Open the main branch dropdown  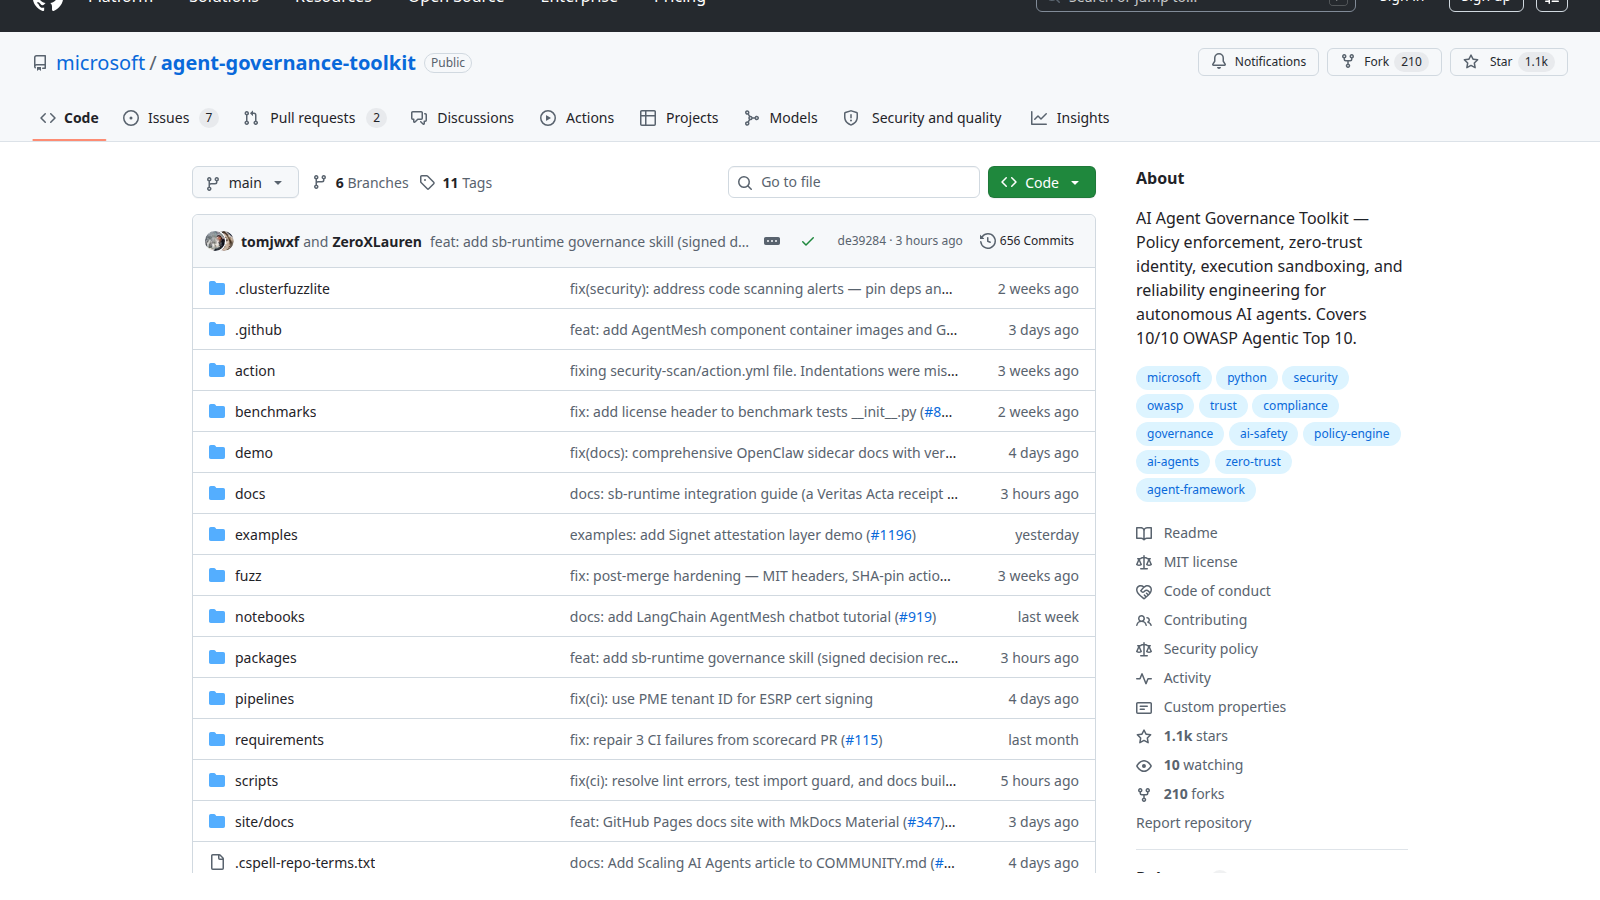tap(245, 182)
